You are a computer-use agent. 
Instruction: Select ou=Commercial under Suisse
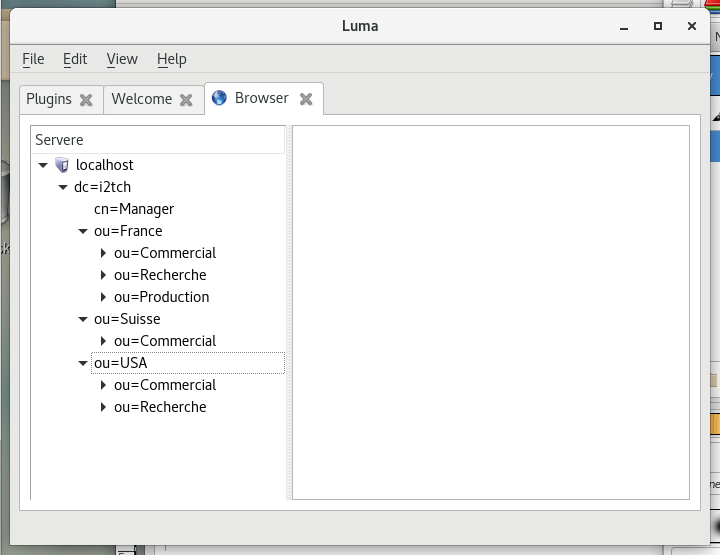[x=164, y=341]
